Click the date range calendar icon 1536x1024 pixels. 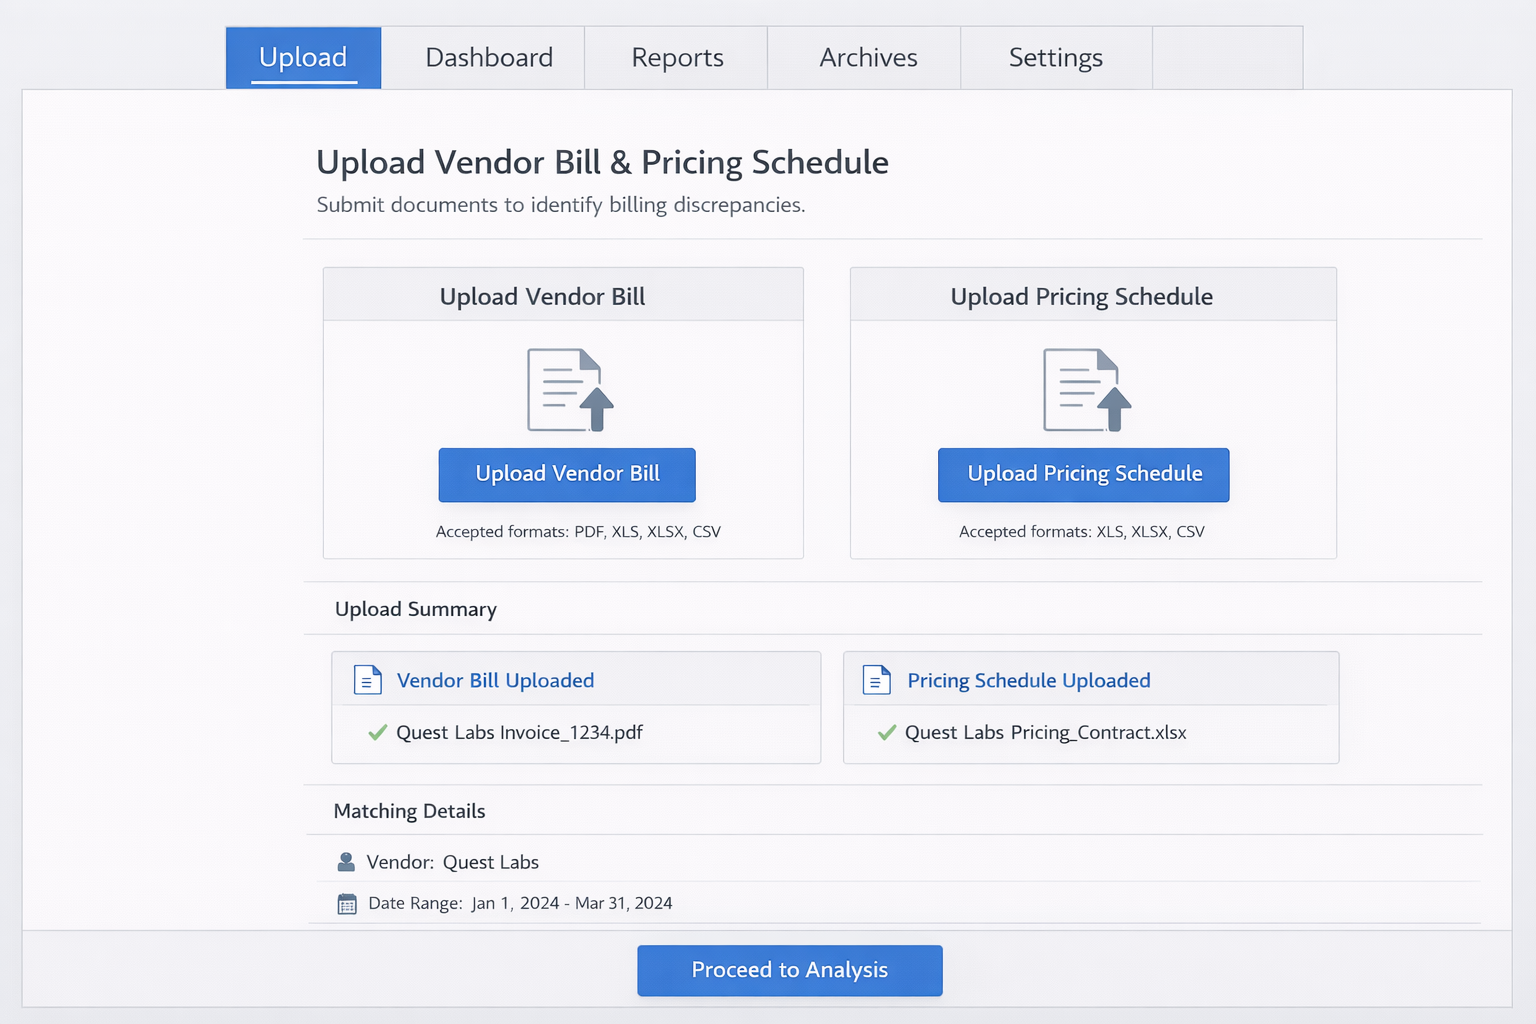point(347,904)
